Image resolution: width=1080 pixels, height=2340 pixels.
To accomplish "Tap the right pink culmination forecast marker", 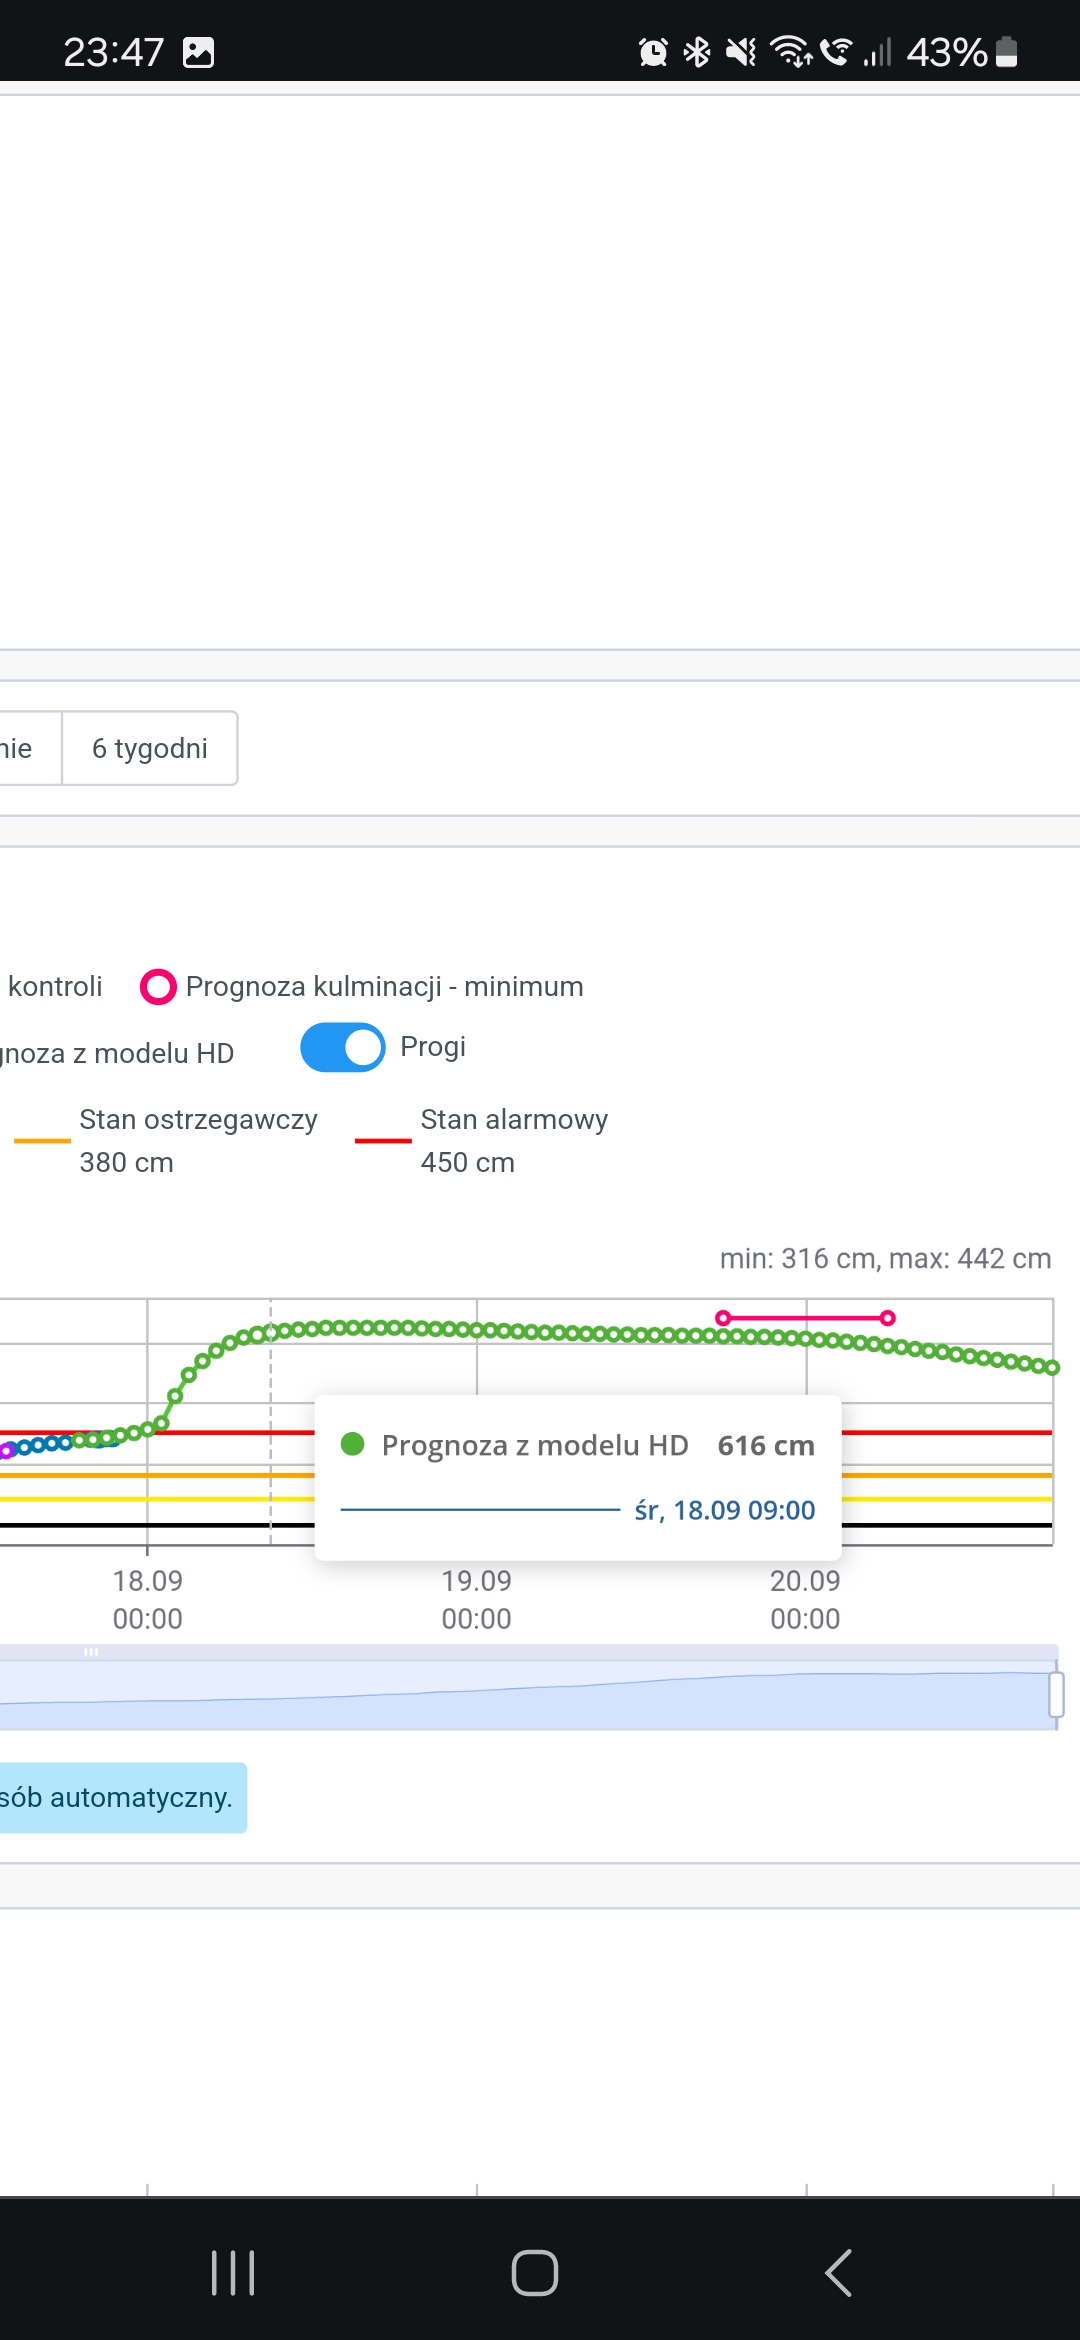I will pyautogui.click(x=887, y=1318).
